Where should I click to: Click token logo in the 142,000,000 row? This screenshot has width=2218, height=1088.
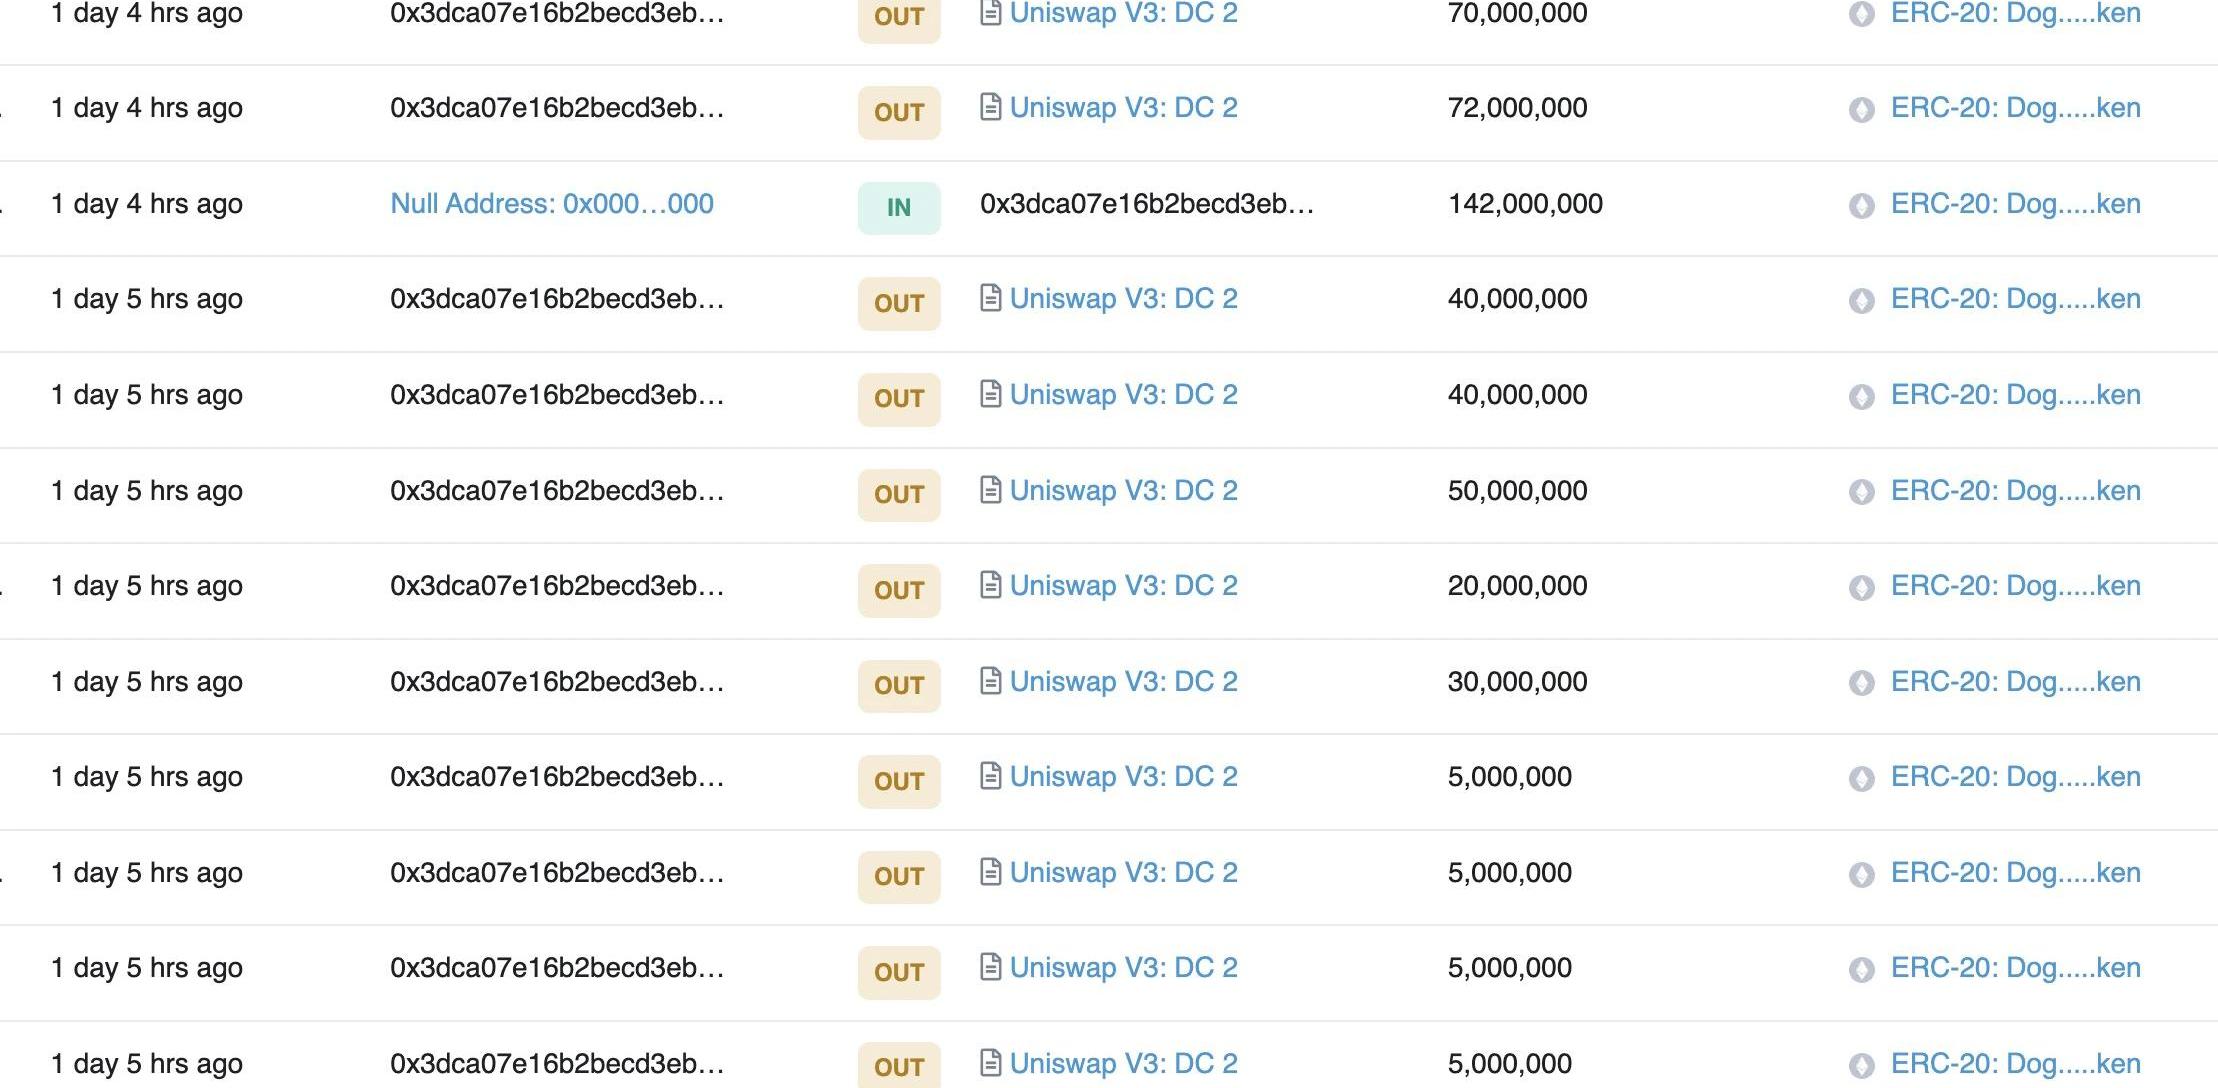1861,205
